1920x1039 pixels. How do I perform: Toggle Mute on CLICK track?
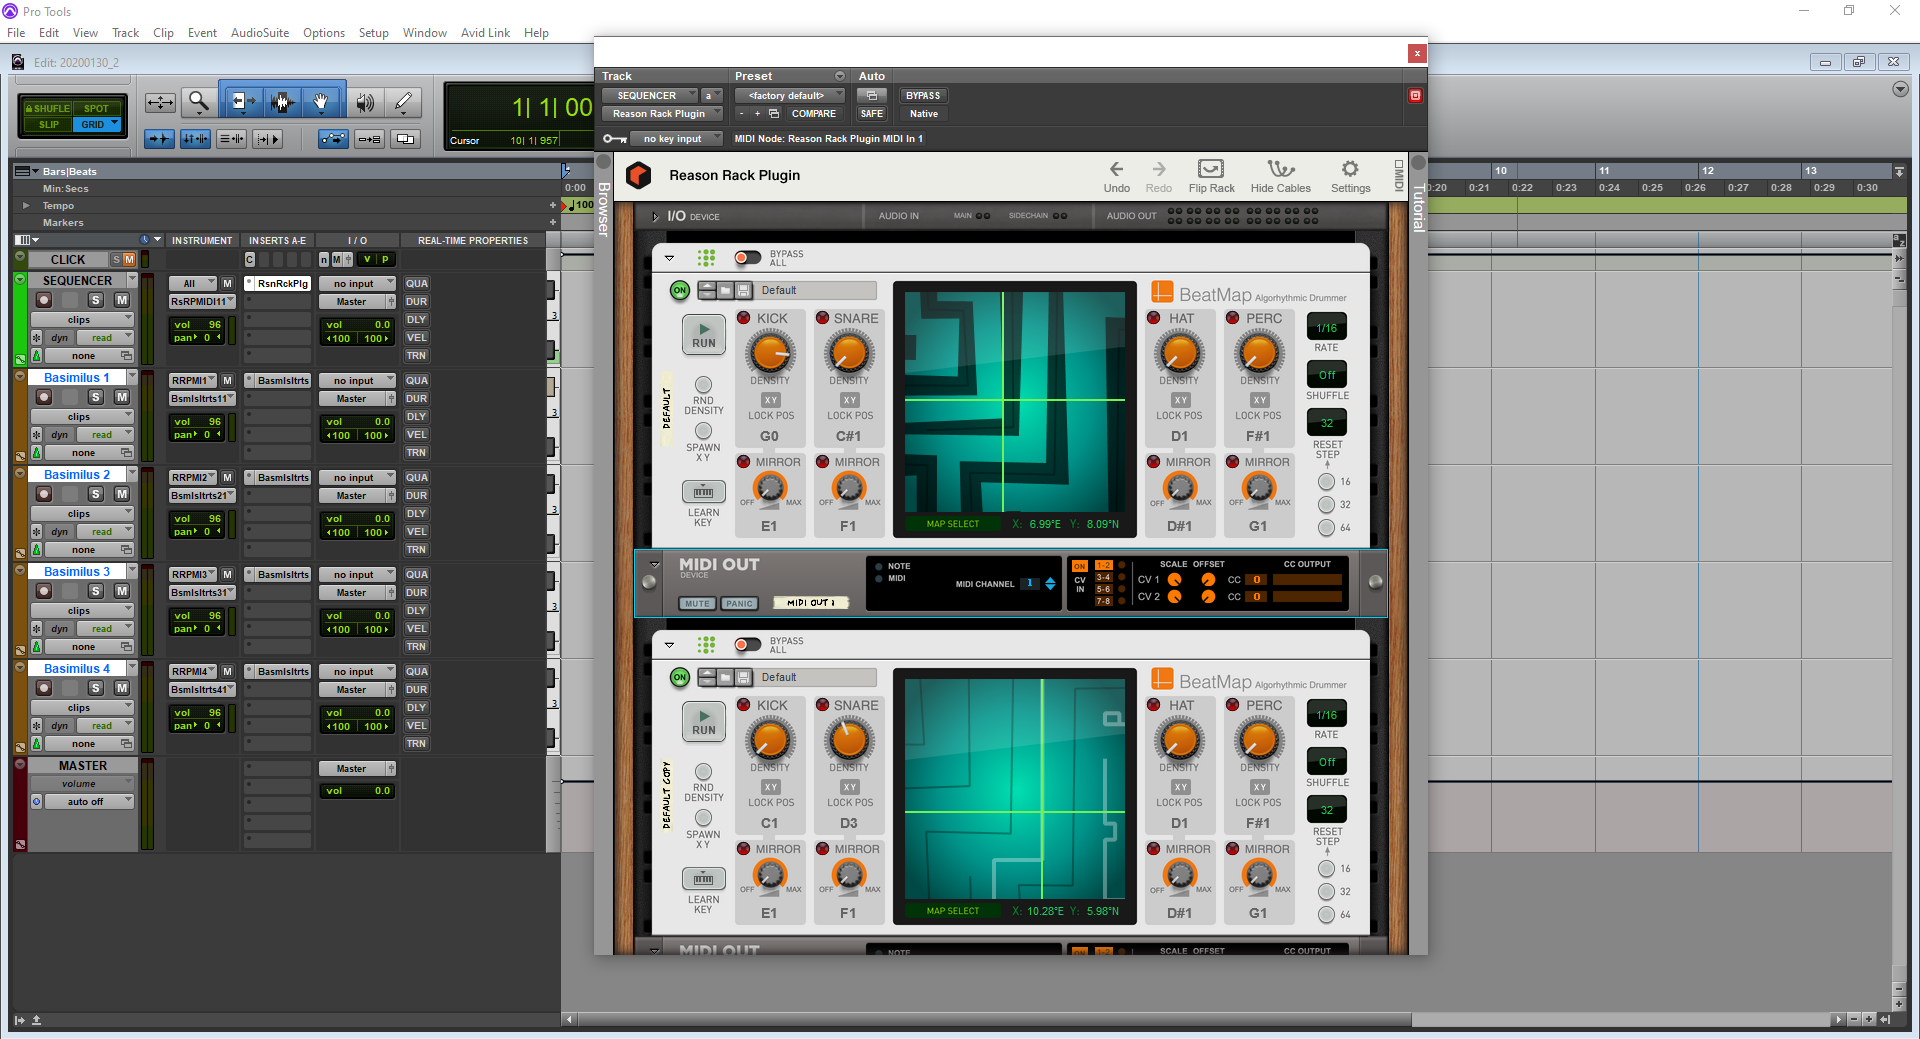point(129,260)
